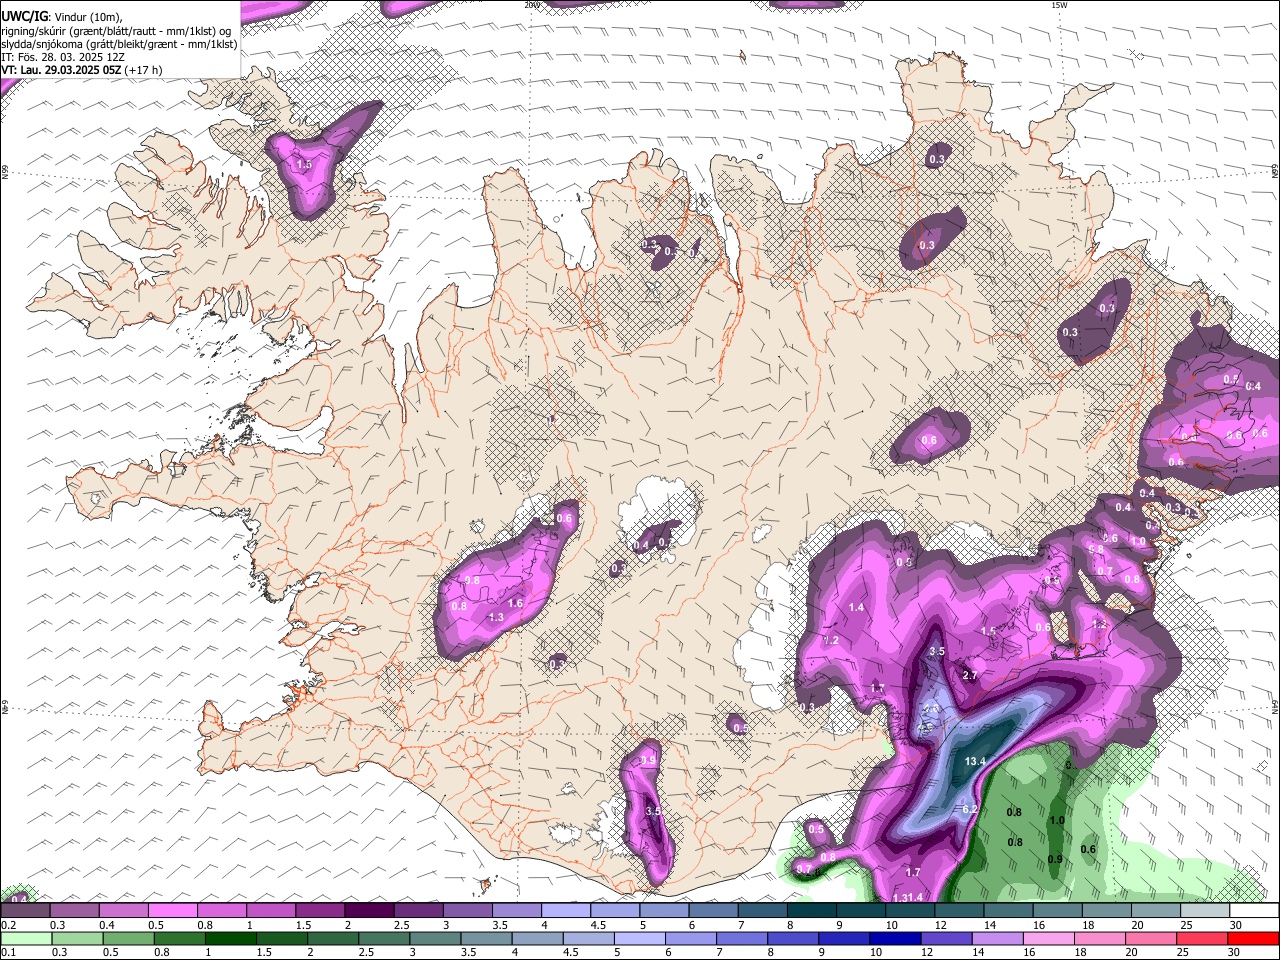The width and height of the screenshot is (1280, 960).
Task: Pick the dark teal purple-row swatch between 8 and 9
Action: [x=811, y=910]
